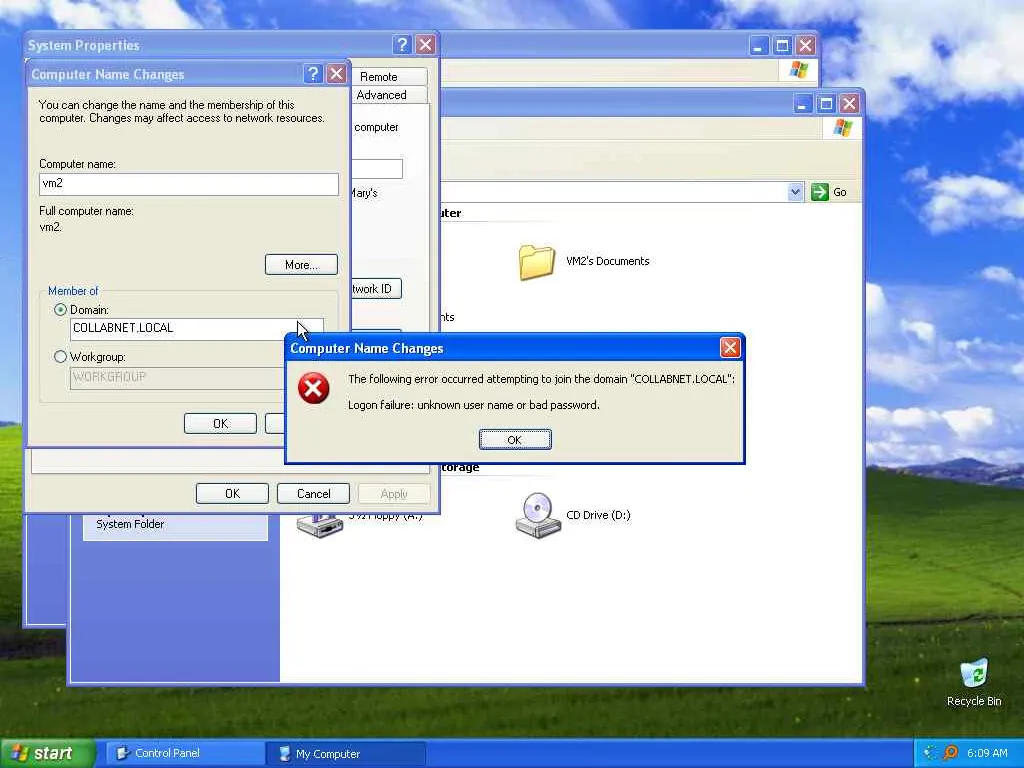Click Cancel in System Properties

pos(313,494)
